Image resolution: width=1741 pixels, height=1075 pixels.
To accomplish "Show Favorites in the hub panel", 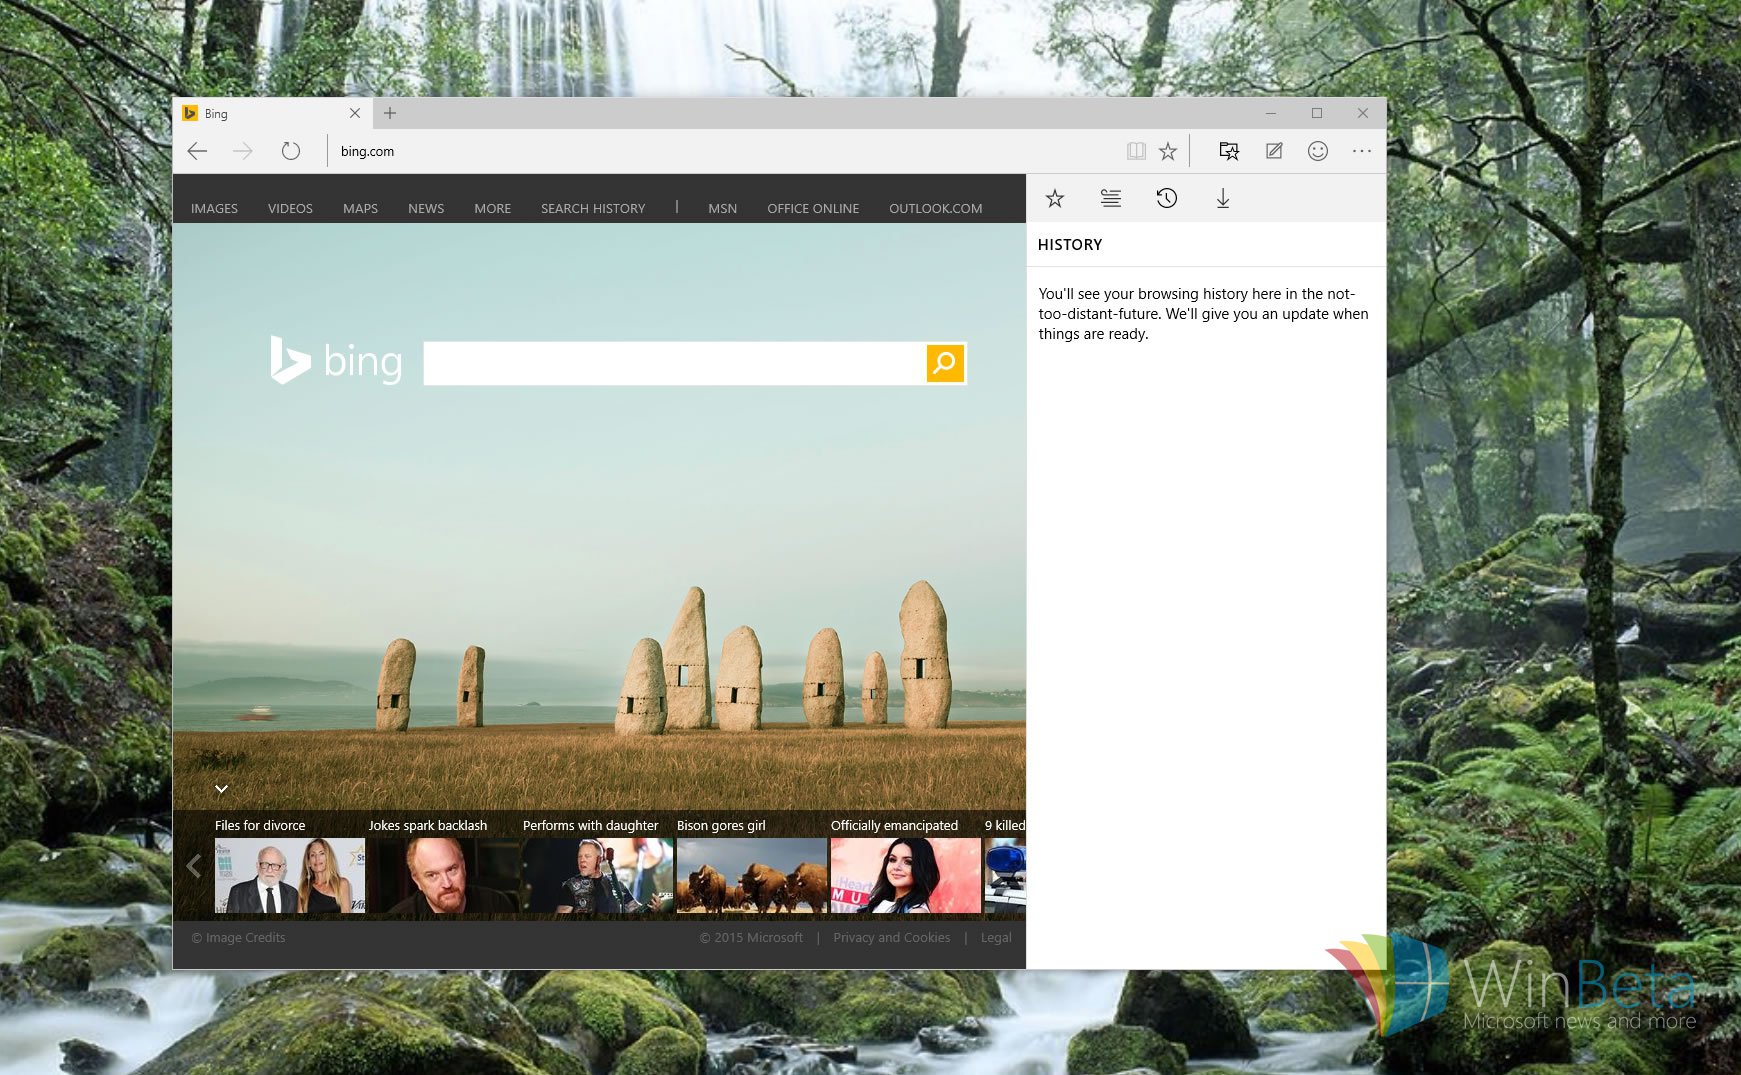I will click(x=1055, y=198).
